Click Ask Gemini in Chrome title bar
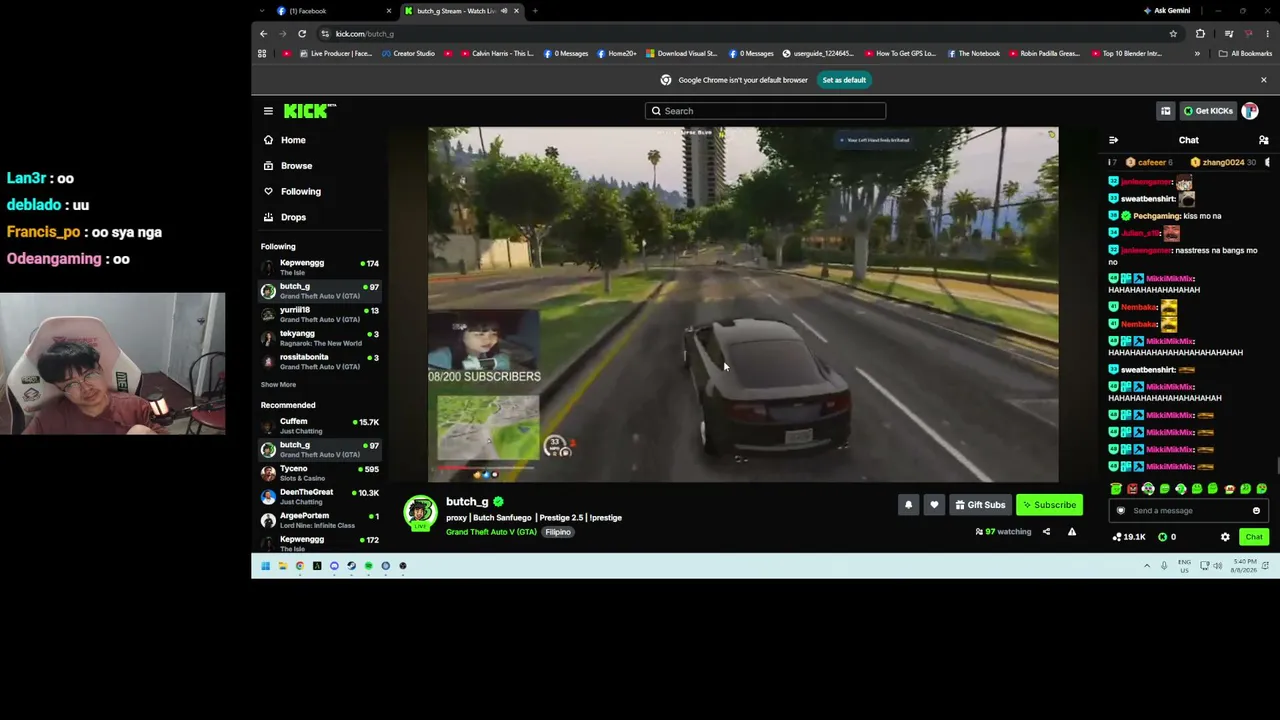 pos(1166,11)
